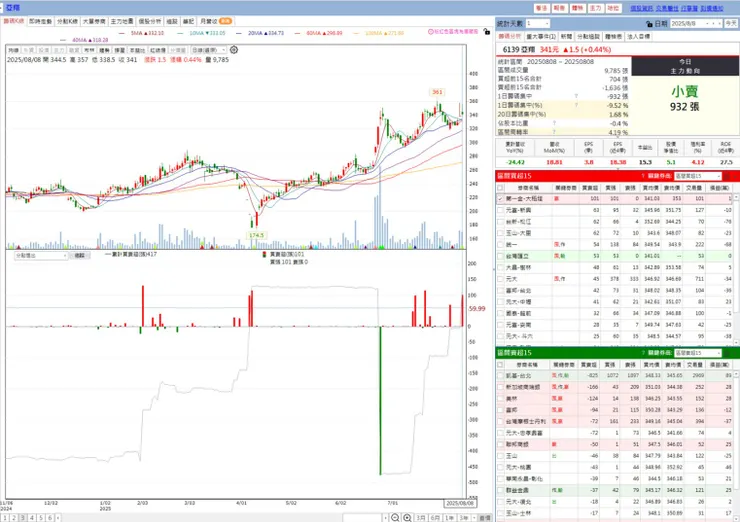Open 關鍵券商 dropdown in green sell header
Image resolution: width=740 pixels, height=522 pixels.
pos(698,353)
